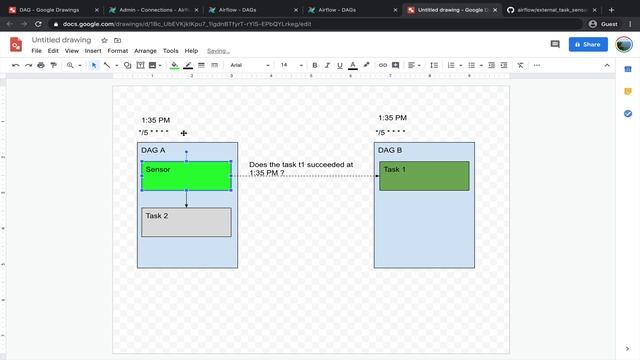Select the Task 2 grey box

pyautogui.click(x=187, y=222)
